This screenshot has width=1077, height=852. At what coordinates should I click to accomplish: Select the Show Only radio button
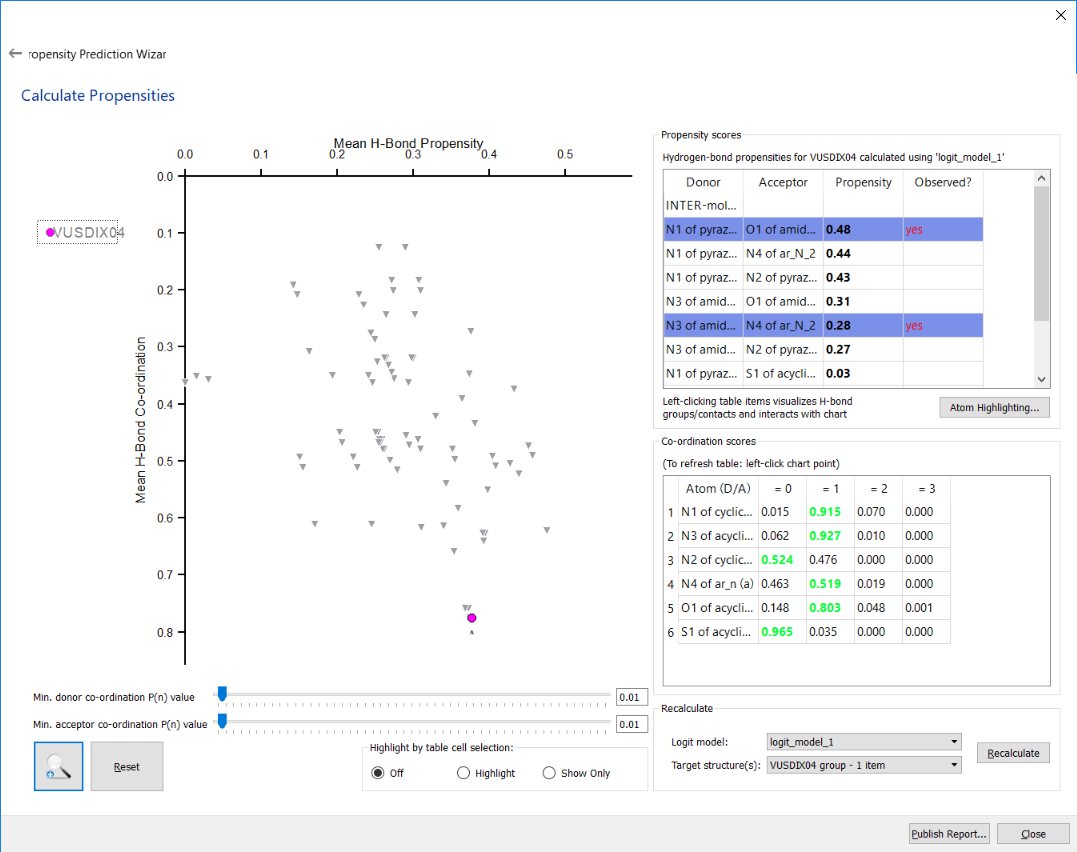point(549,773)
